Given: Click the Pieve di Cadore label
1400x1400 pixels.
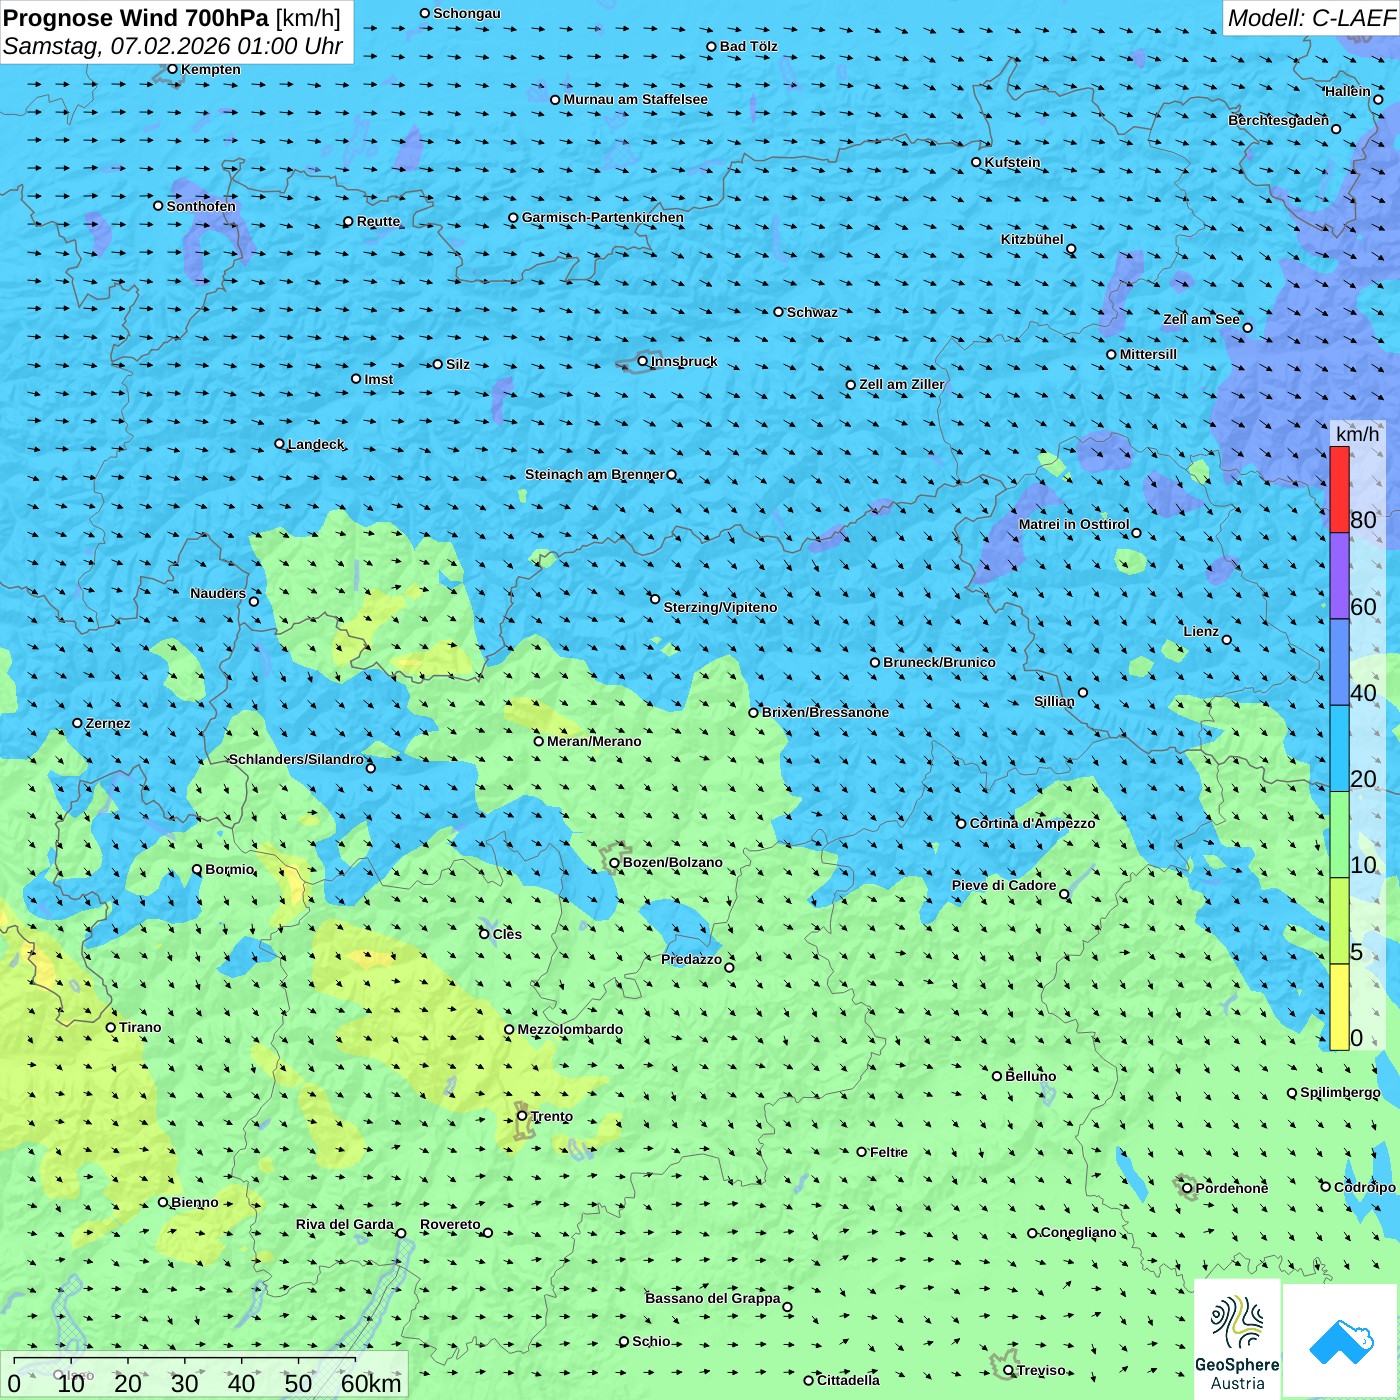Looking at the screenshot, I should pos(1004,885).
